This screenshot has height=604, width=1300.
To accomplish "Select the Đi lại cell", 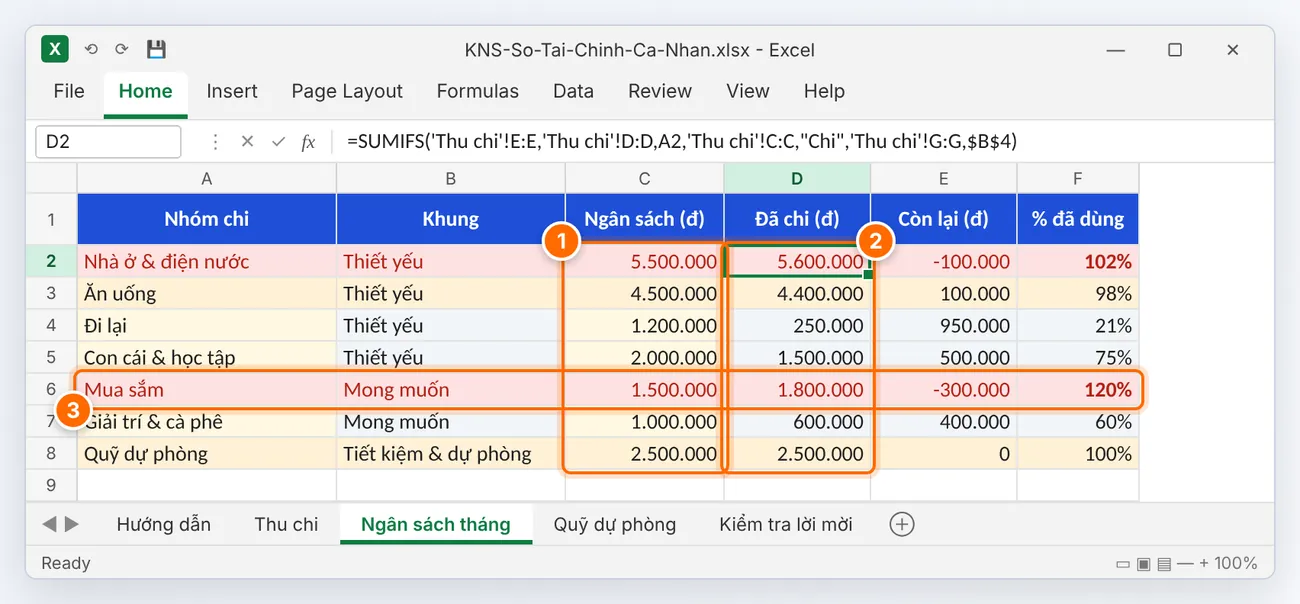I will point(207,326).
